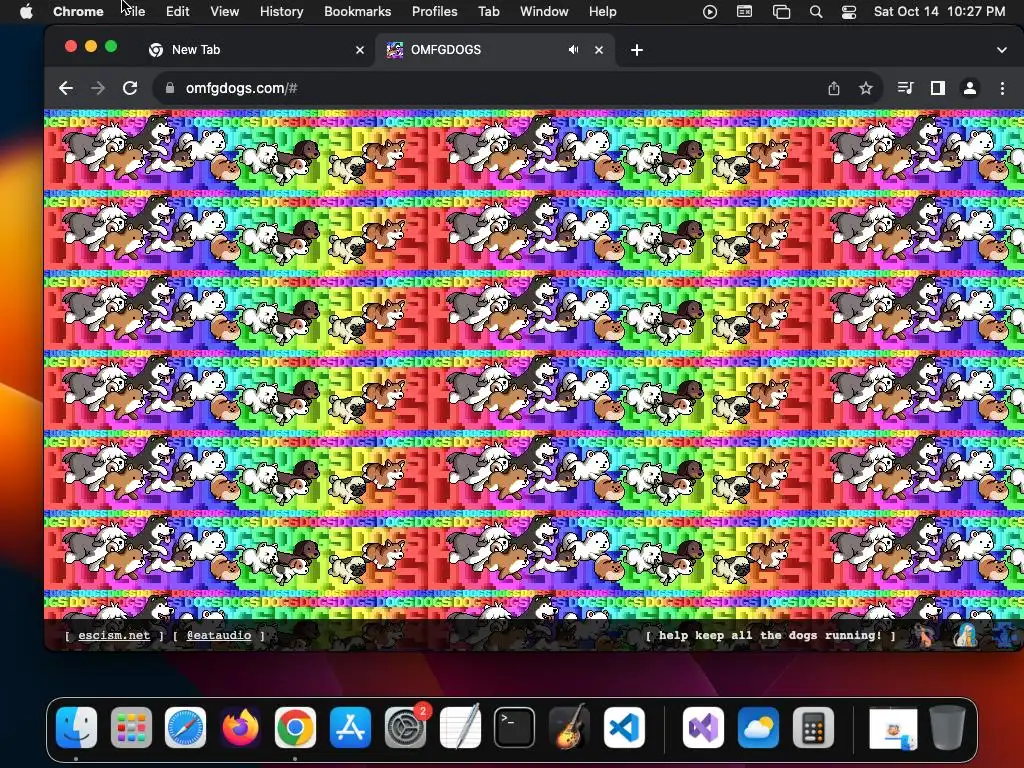Open Calculator from the Dock

click(813, 728)
